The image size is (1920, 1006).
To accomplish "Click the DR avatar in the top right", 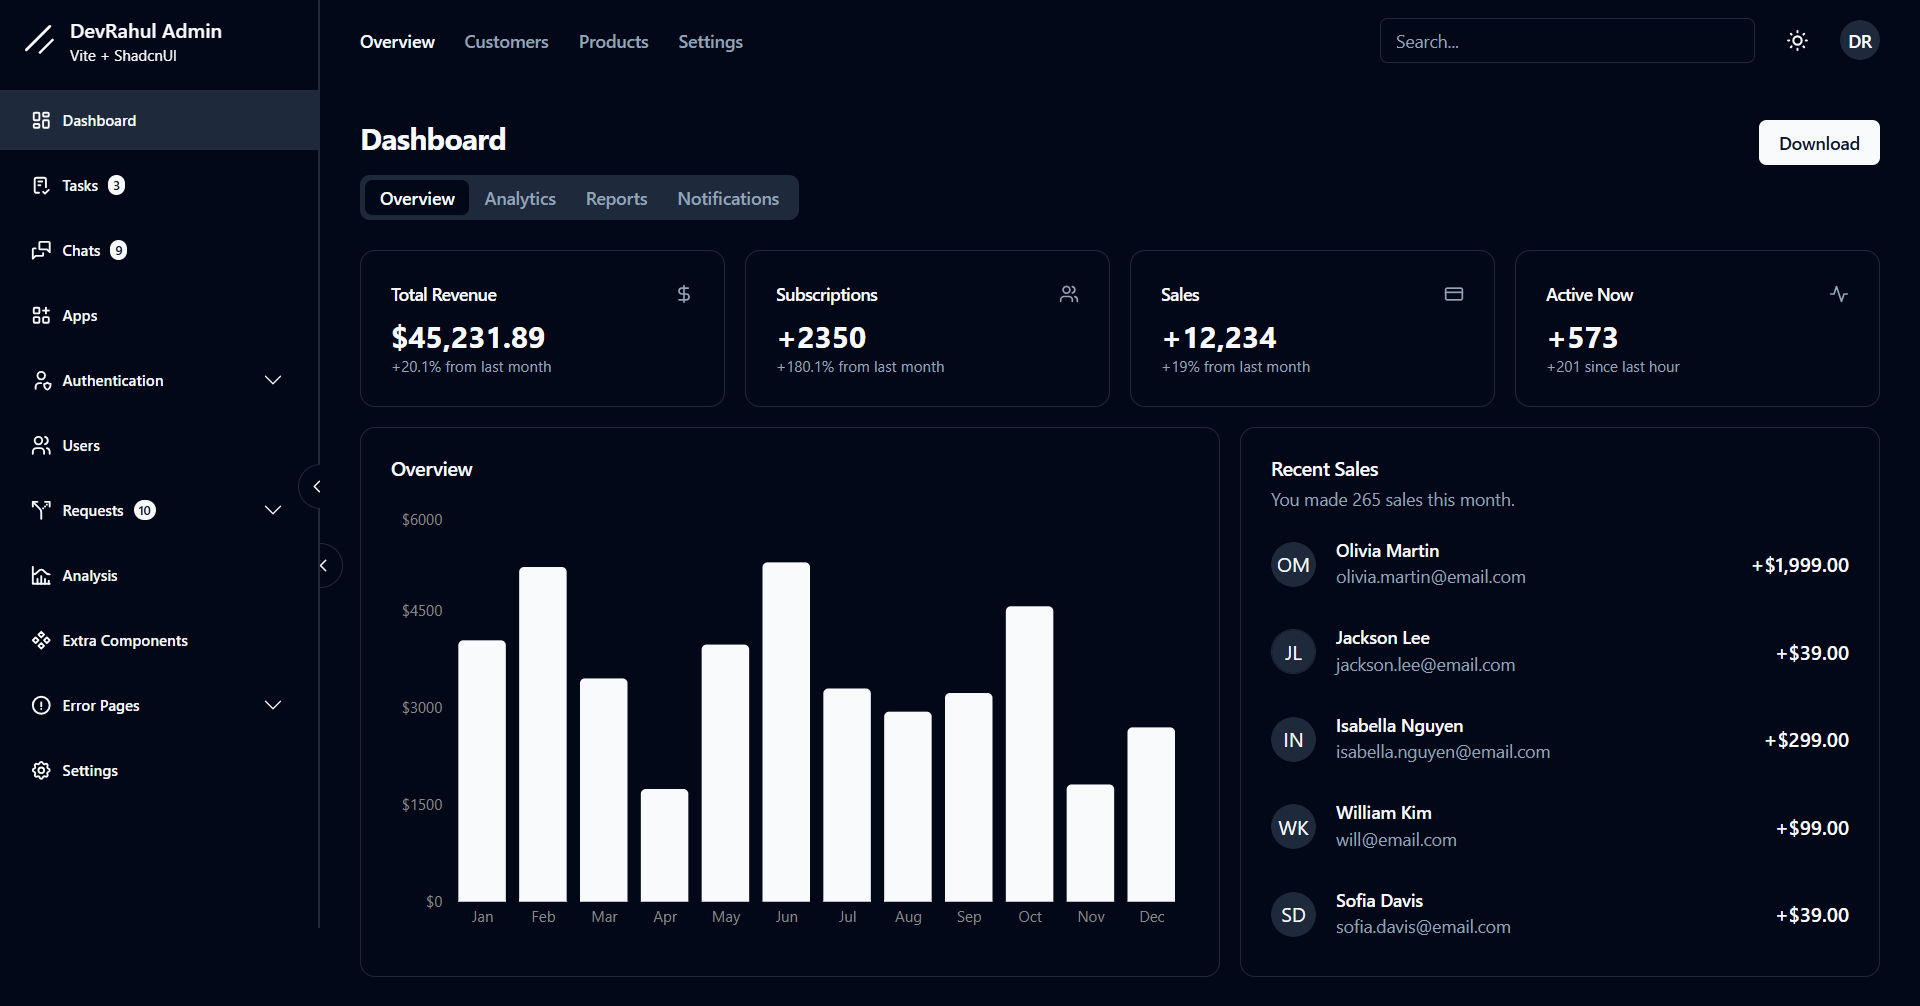I will click(x=1860, y=40).
